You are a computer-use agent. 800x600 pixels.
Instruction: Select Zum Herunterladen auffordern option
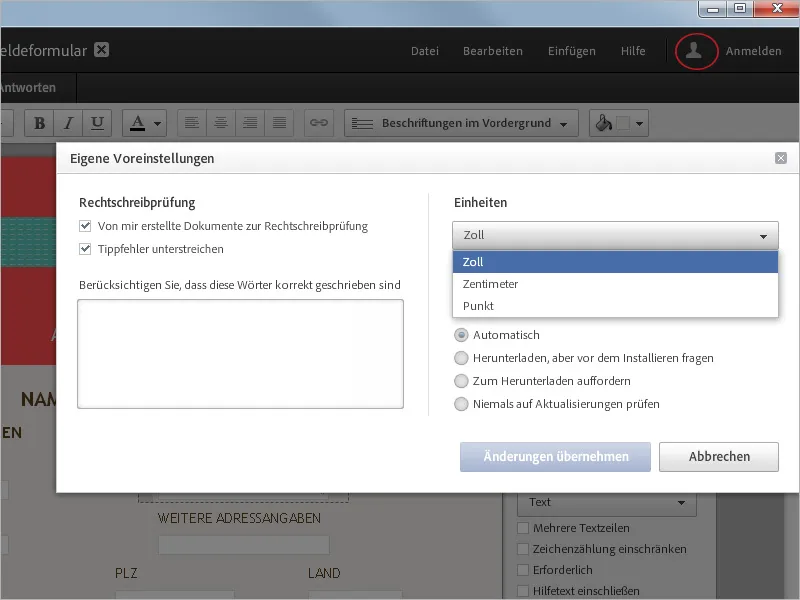pyautogui.click(x=461, y=381)
